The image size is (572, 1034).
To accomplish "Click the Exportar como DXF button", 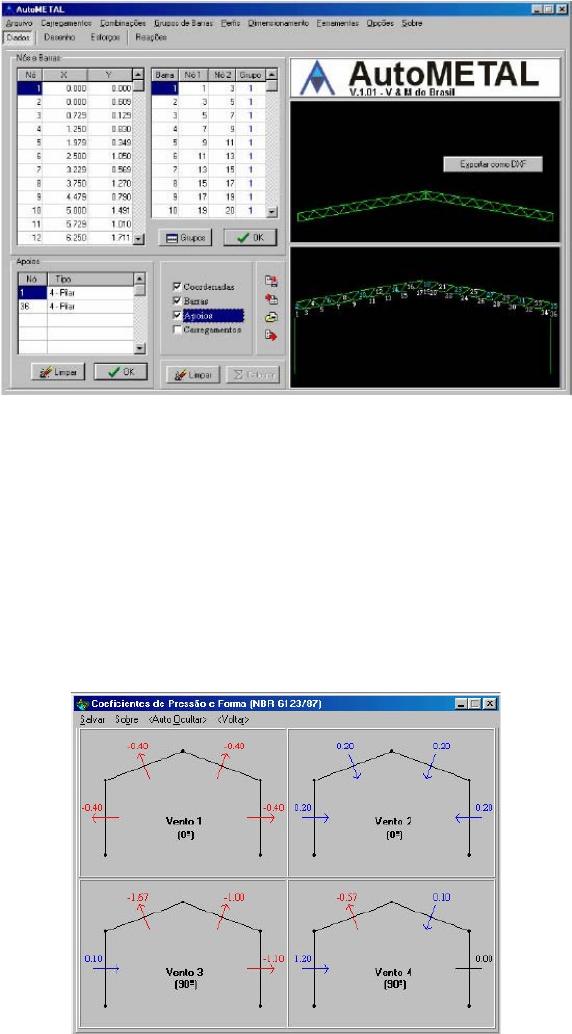I will [x=495, y=165].
